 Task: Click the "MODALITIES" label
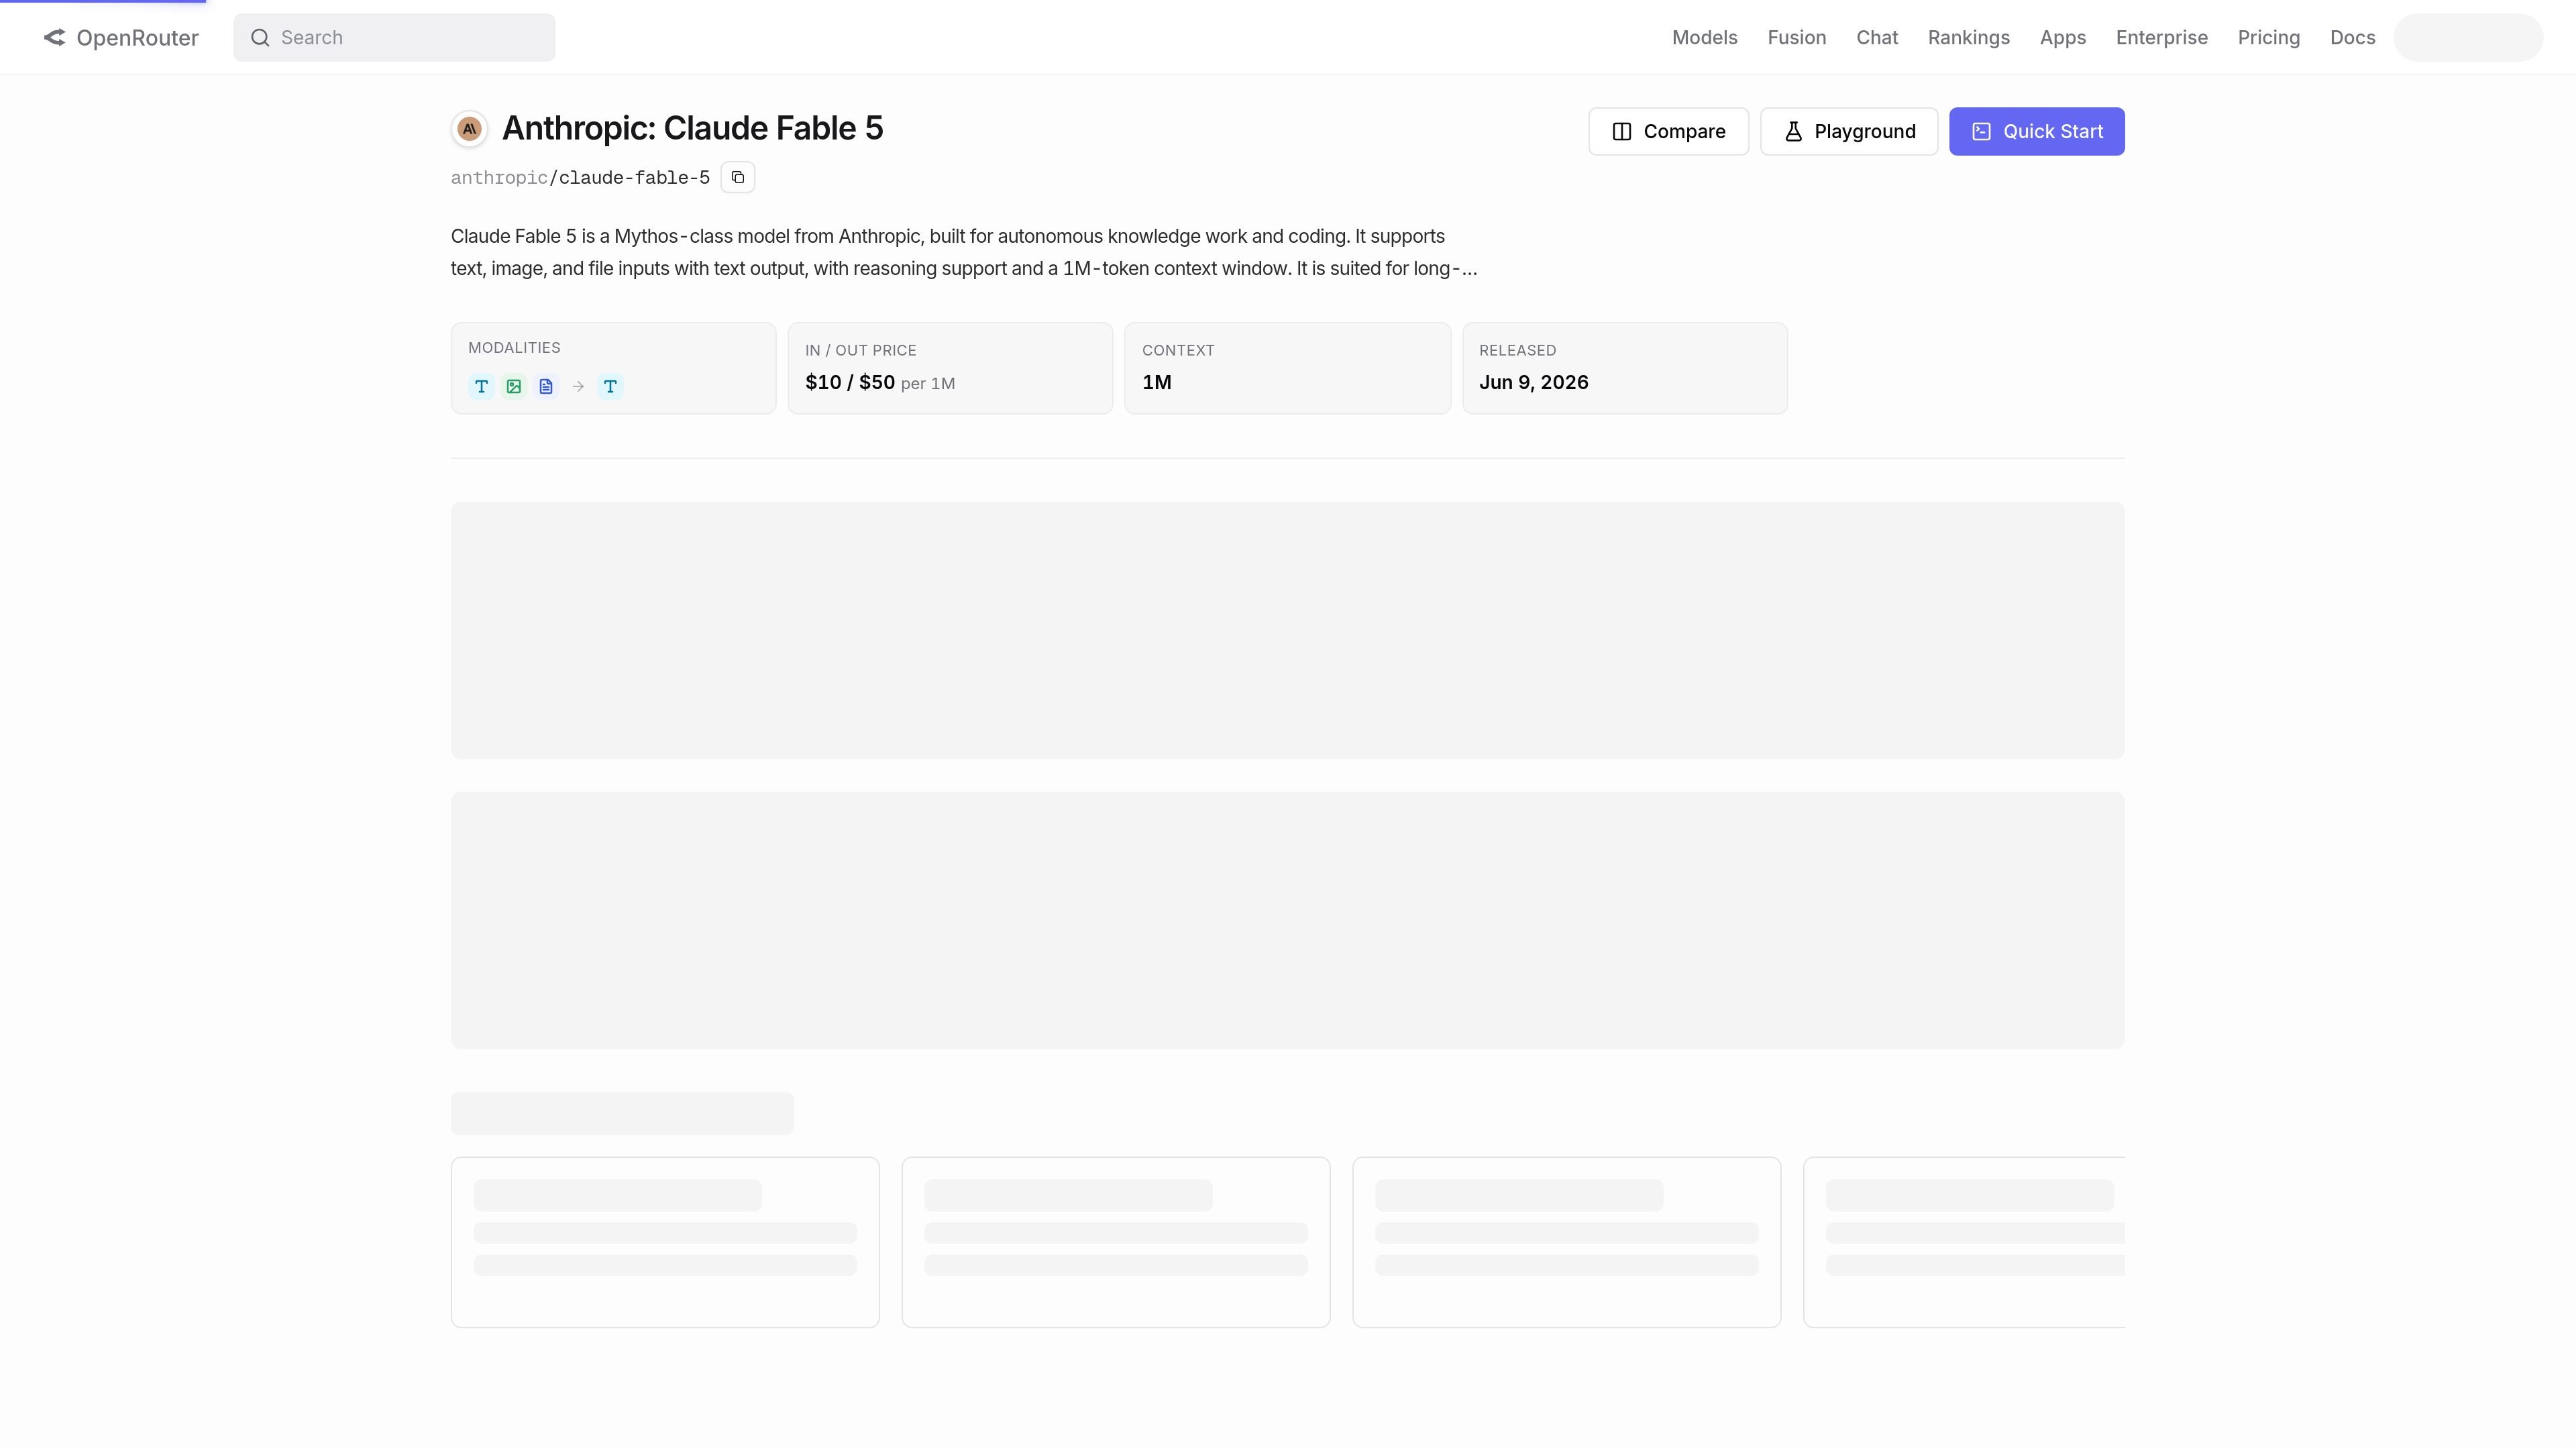pos(514,348)
